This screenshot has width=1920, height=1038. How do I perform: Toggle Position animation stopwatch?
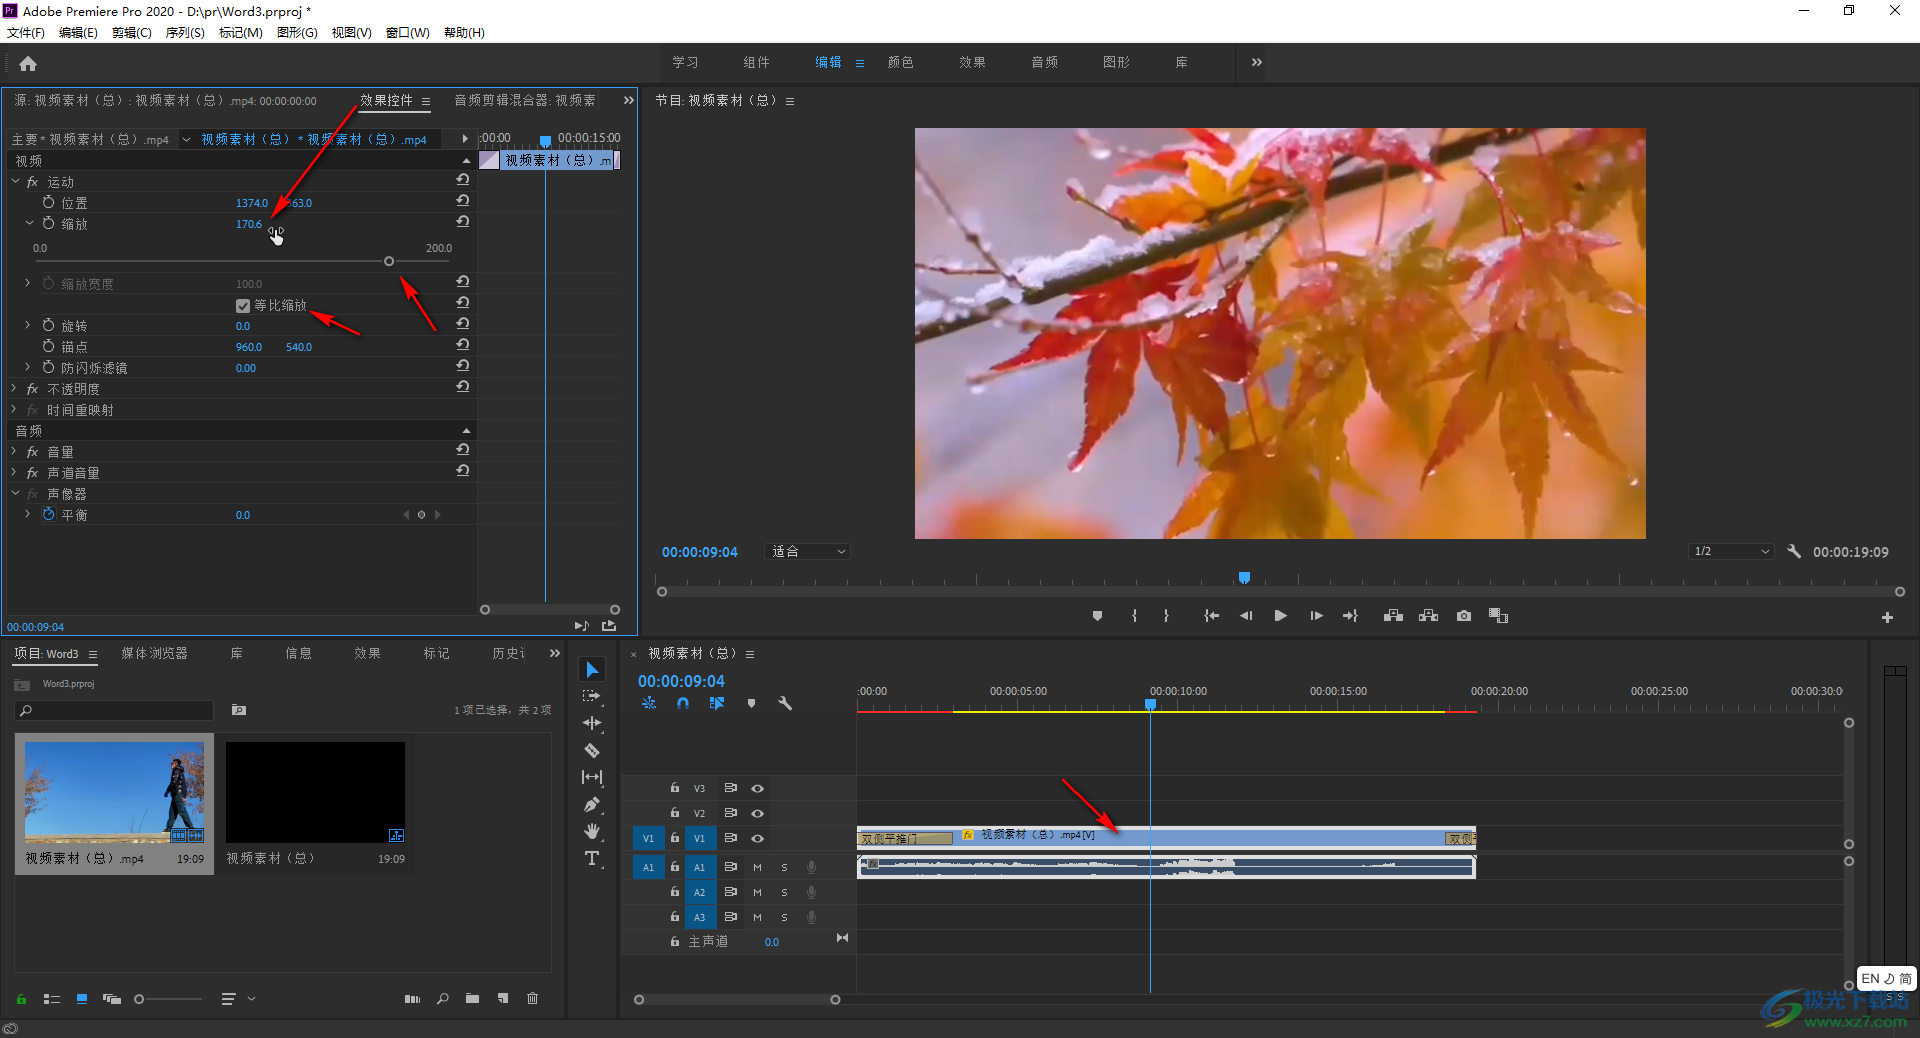[x=48, y=202]
